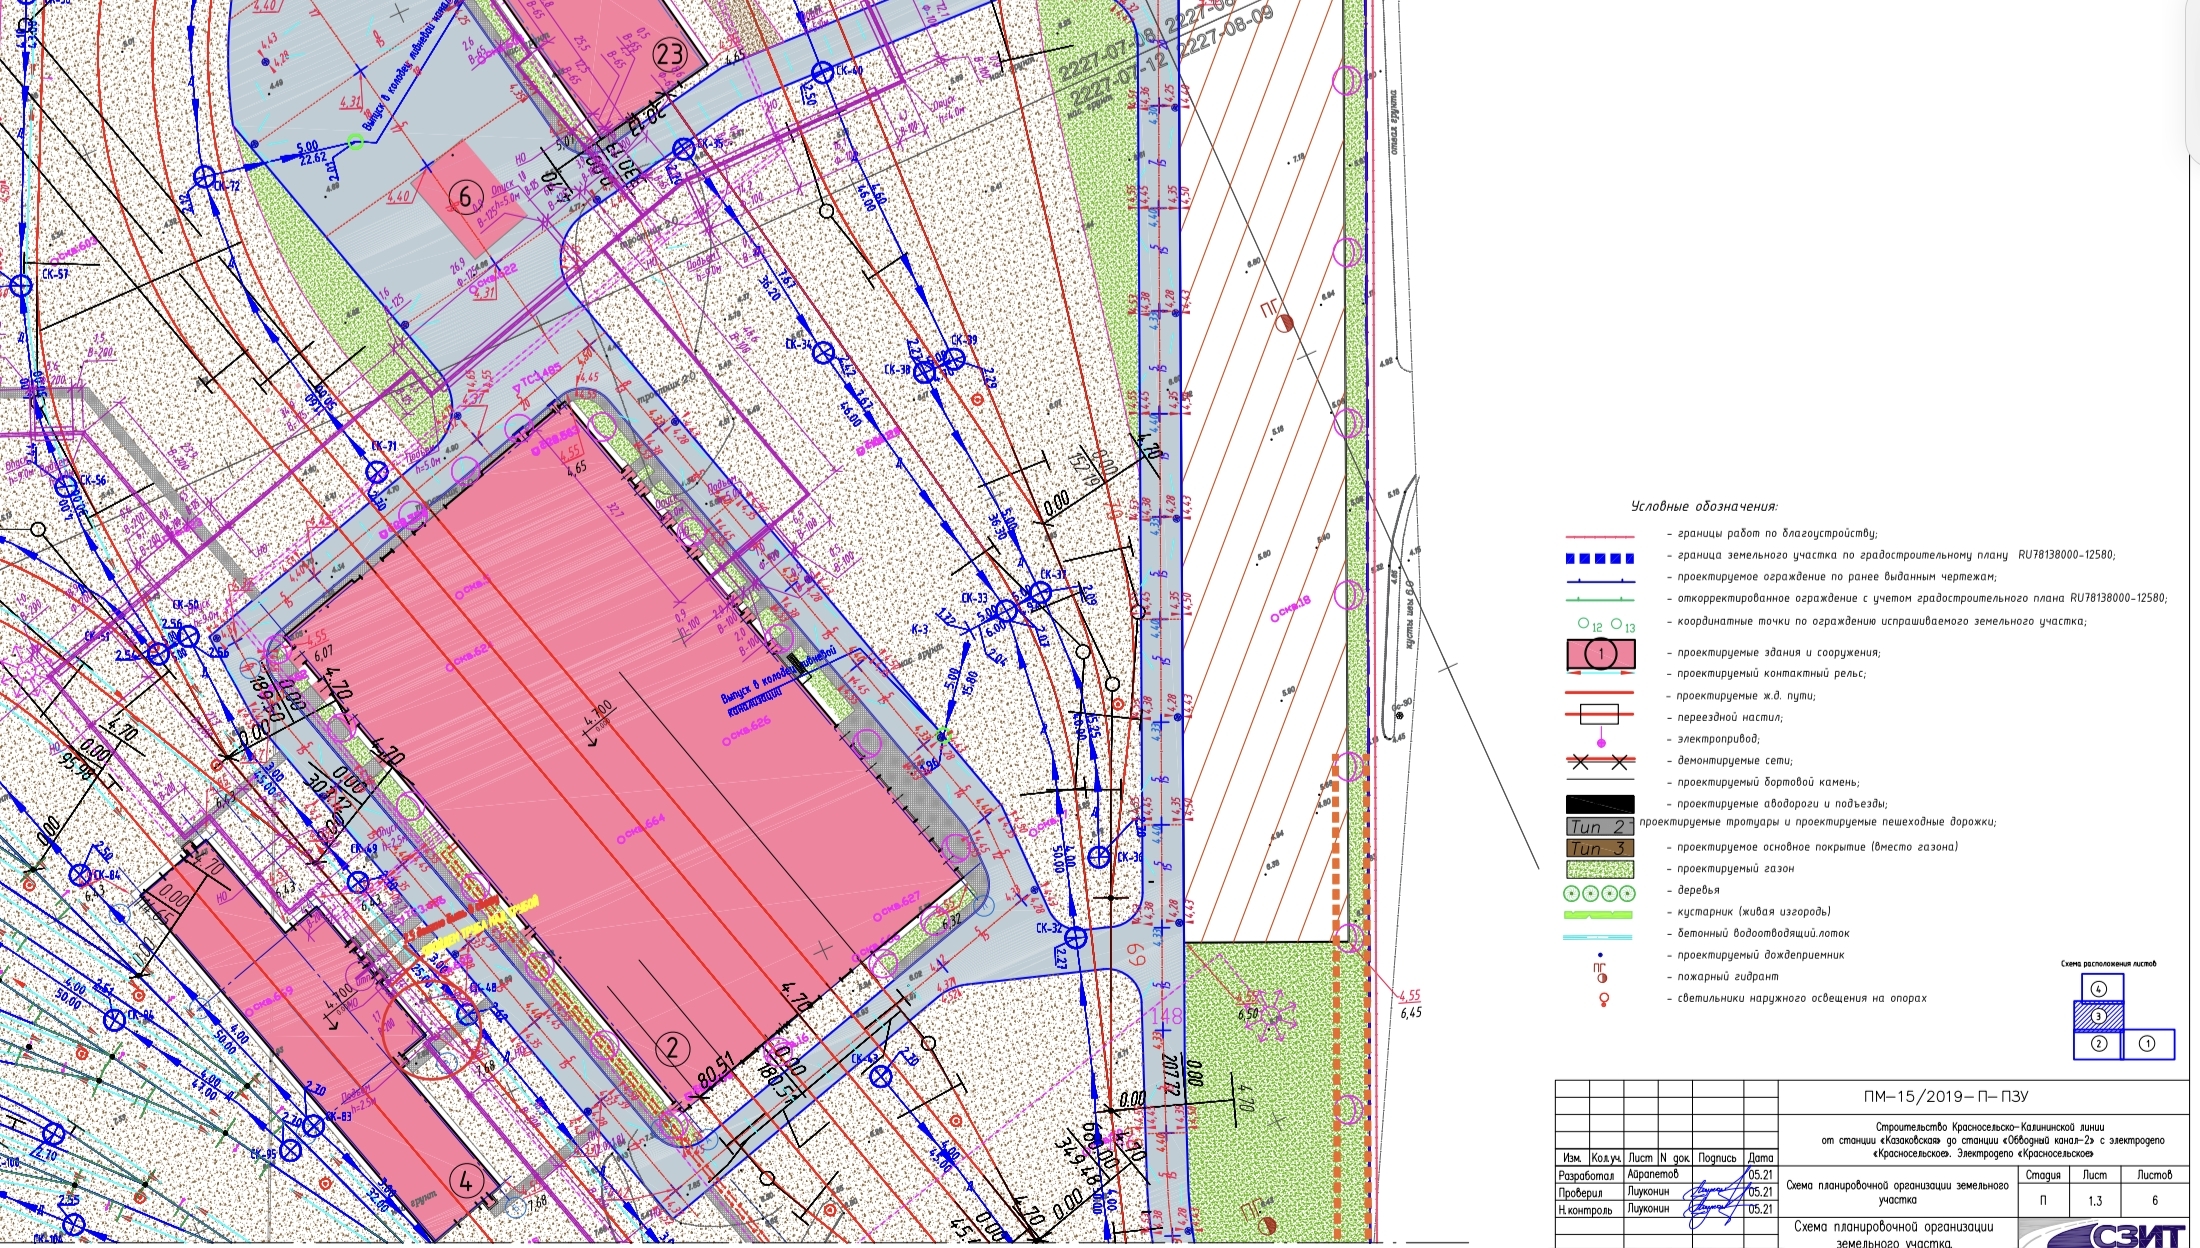Select hatched sheet 3 in sheet layout scheme
The width and height of the screenshot is (2200, 1248).
[2099, 1016]
